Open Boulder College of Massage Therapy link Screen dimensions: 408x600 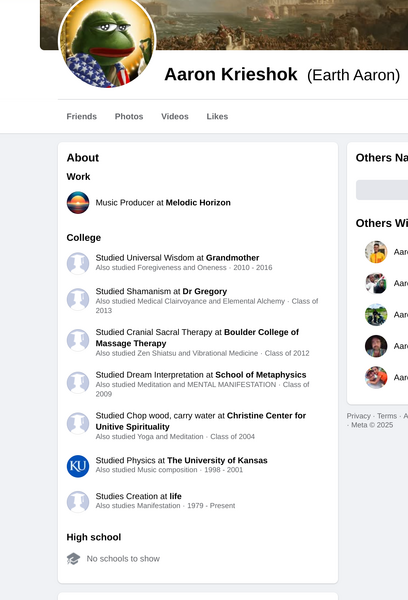(197, 338)
